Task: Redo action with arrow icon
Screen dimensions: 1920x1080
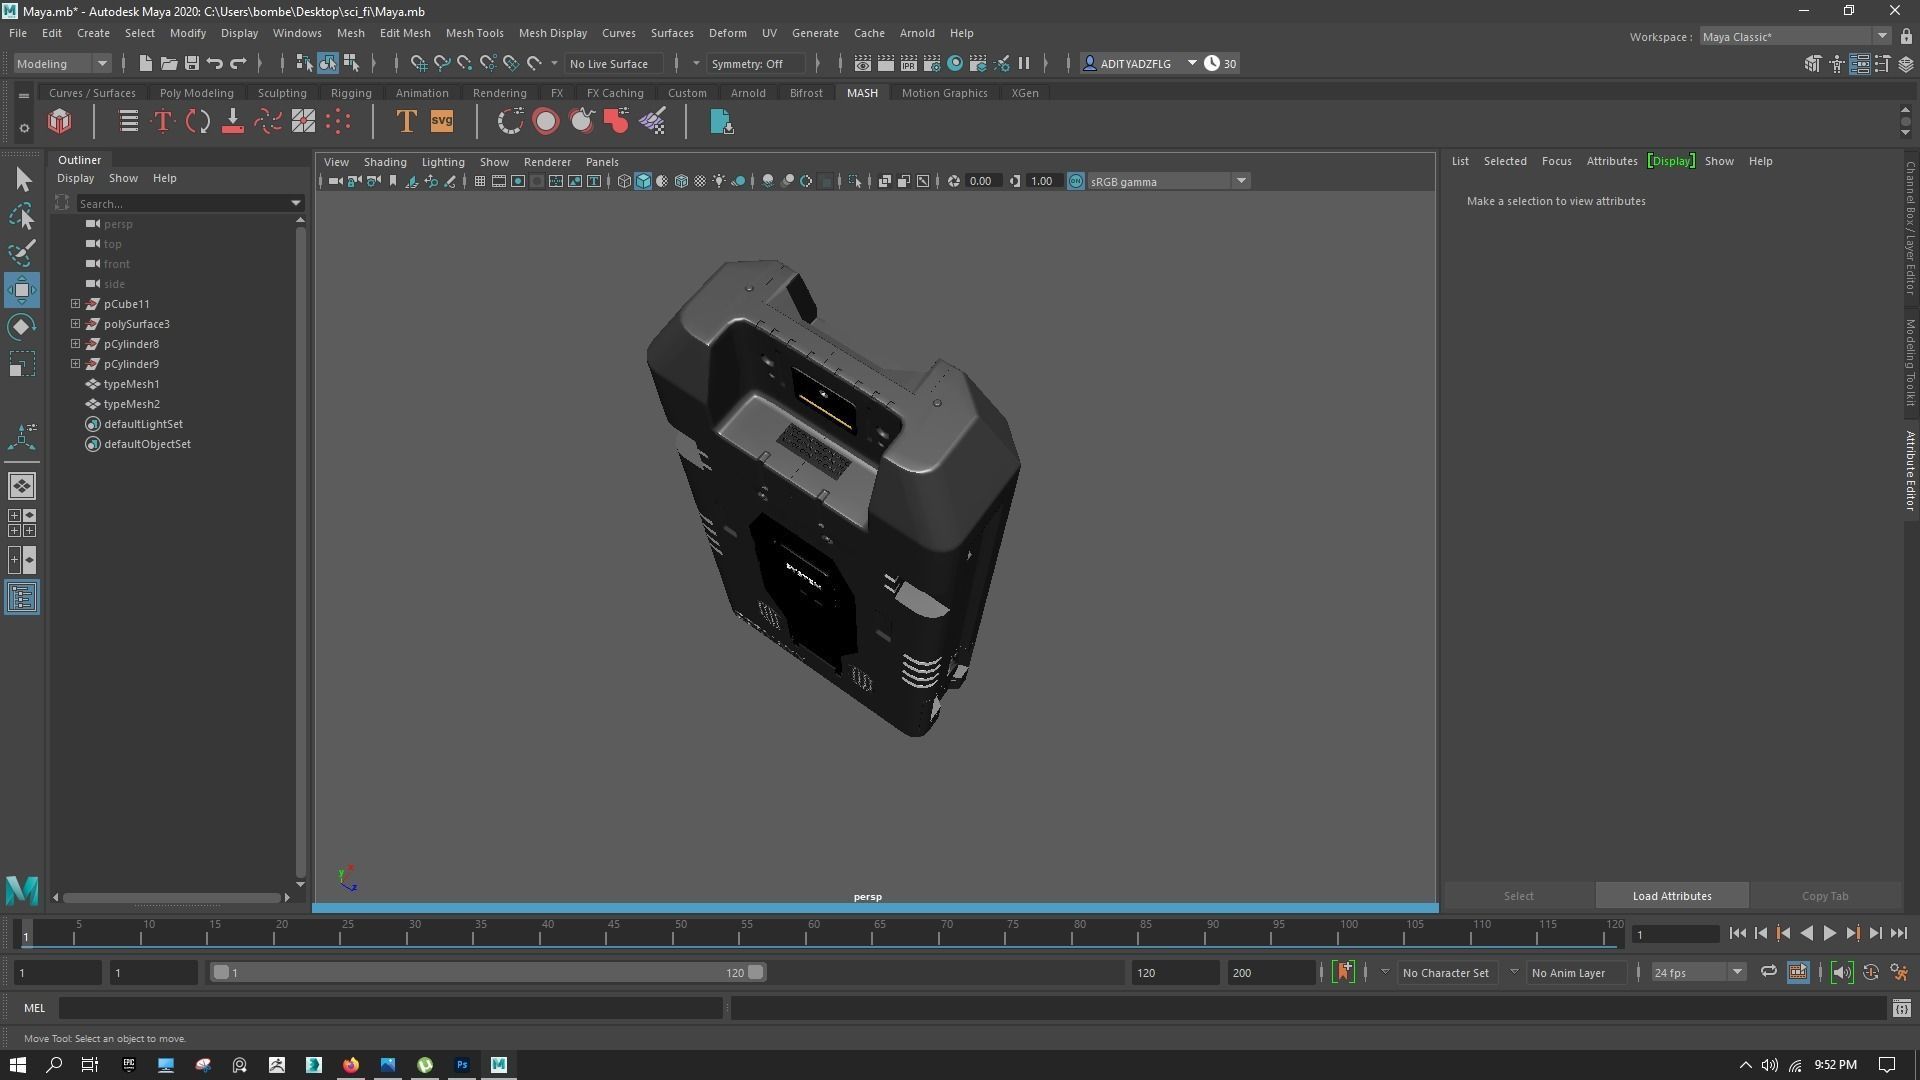Action: pyautogui.click(x=238, y=64)
